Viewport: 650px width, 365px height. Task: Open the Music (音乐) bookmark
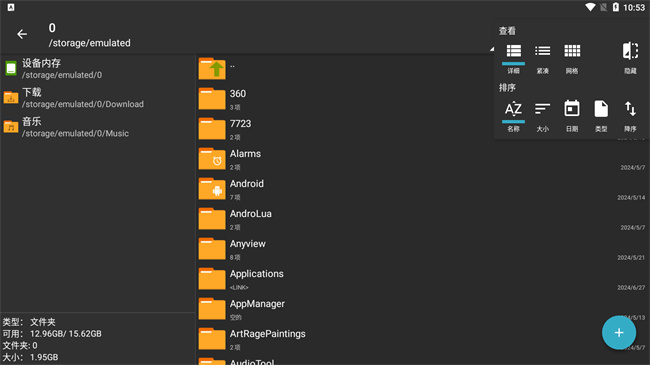pyautogui.click(x=98, y=127)
